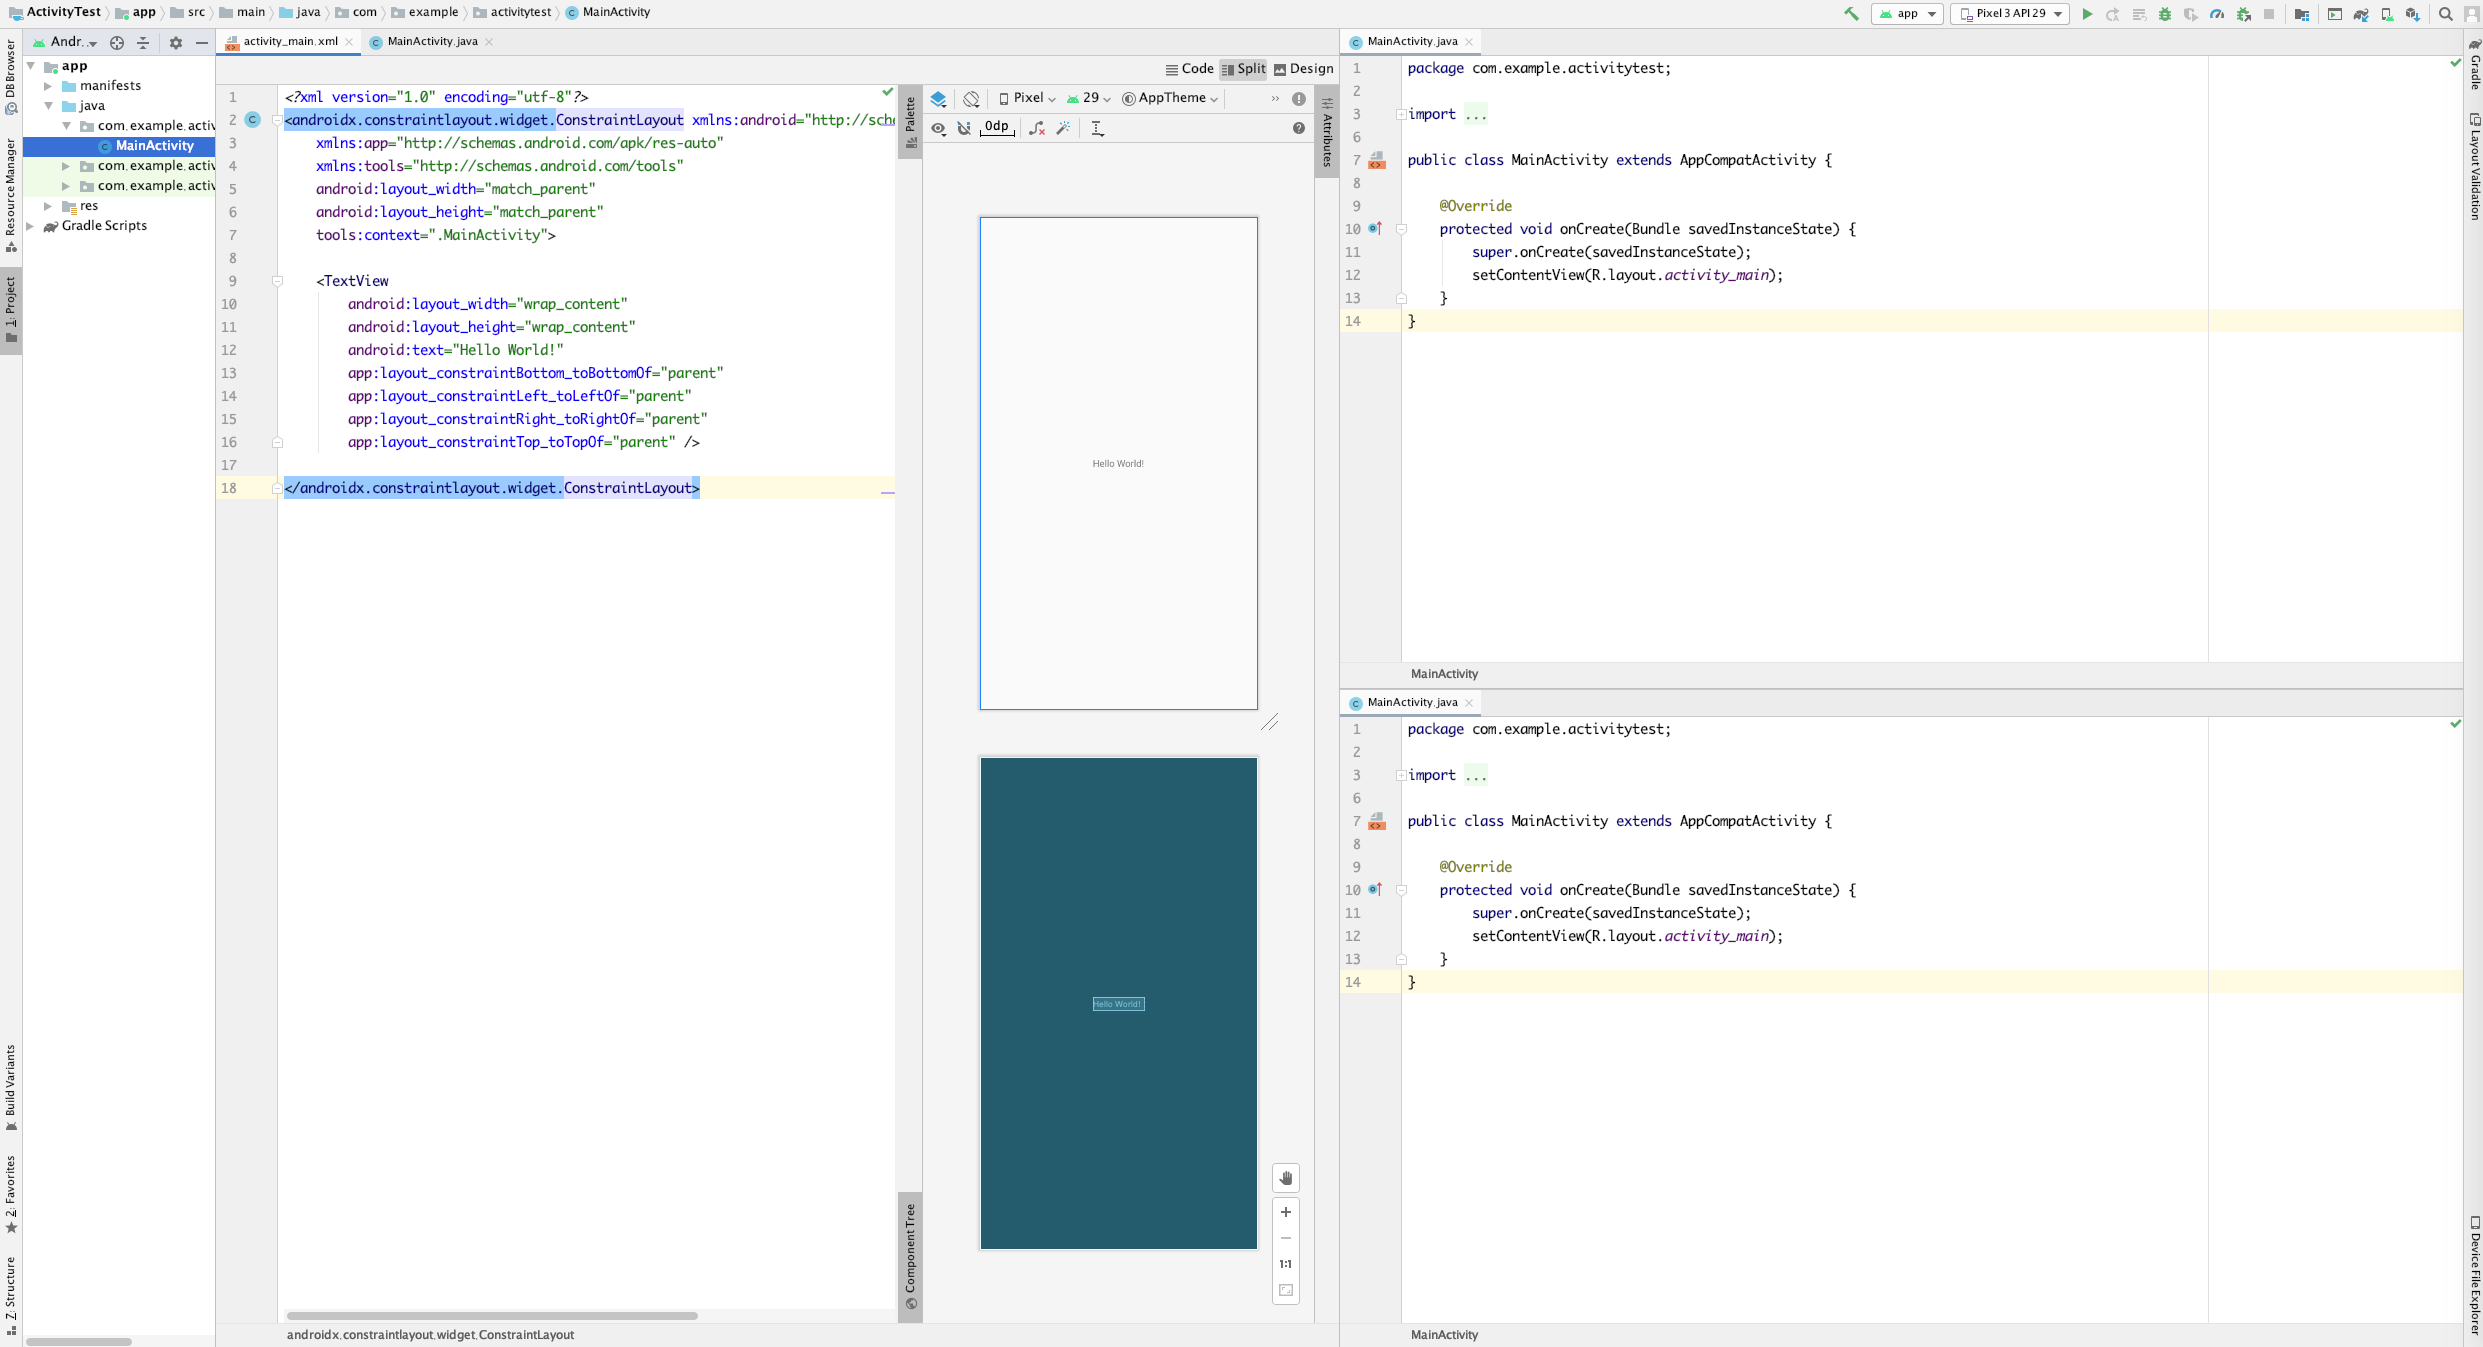Screen dimensions: 2483x1347
Task: Open the Pixel 3 API 29 device selector
Action: (x=2010, y=14)
